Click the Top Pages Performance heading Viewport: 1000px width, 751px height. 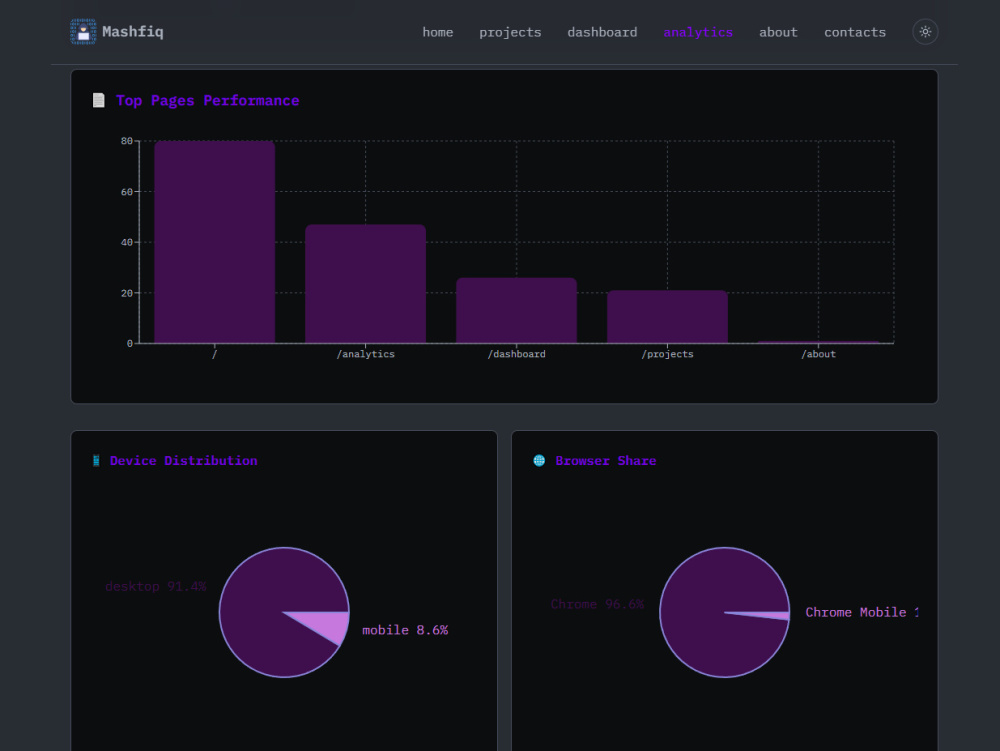coord(207,101)
